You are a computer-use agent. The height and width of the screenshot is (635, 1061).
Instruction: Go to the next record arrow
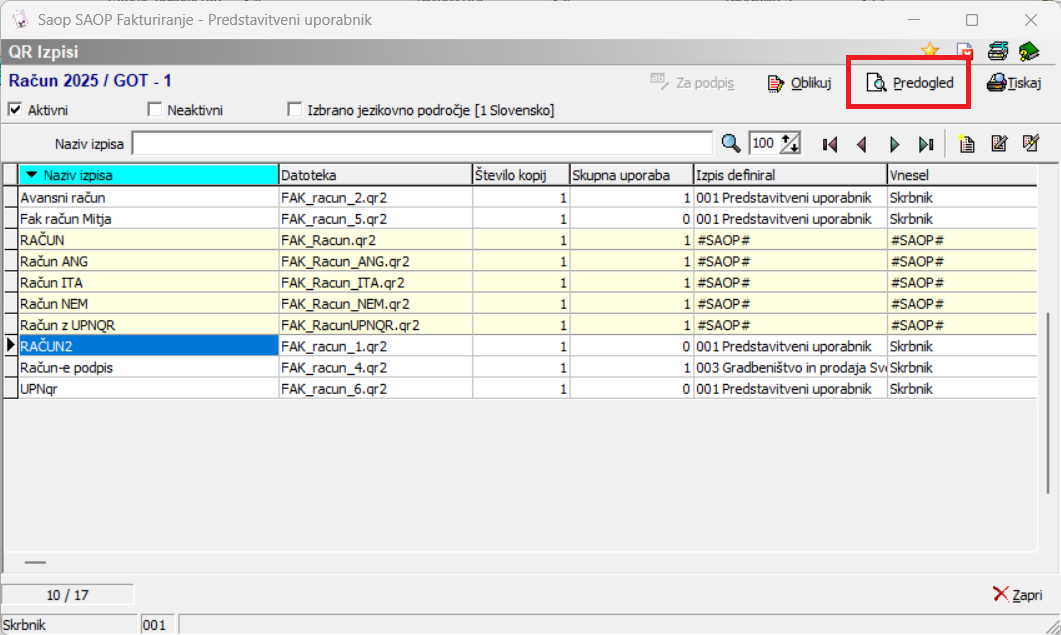pos(894,144)
